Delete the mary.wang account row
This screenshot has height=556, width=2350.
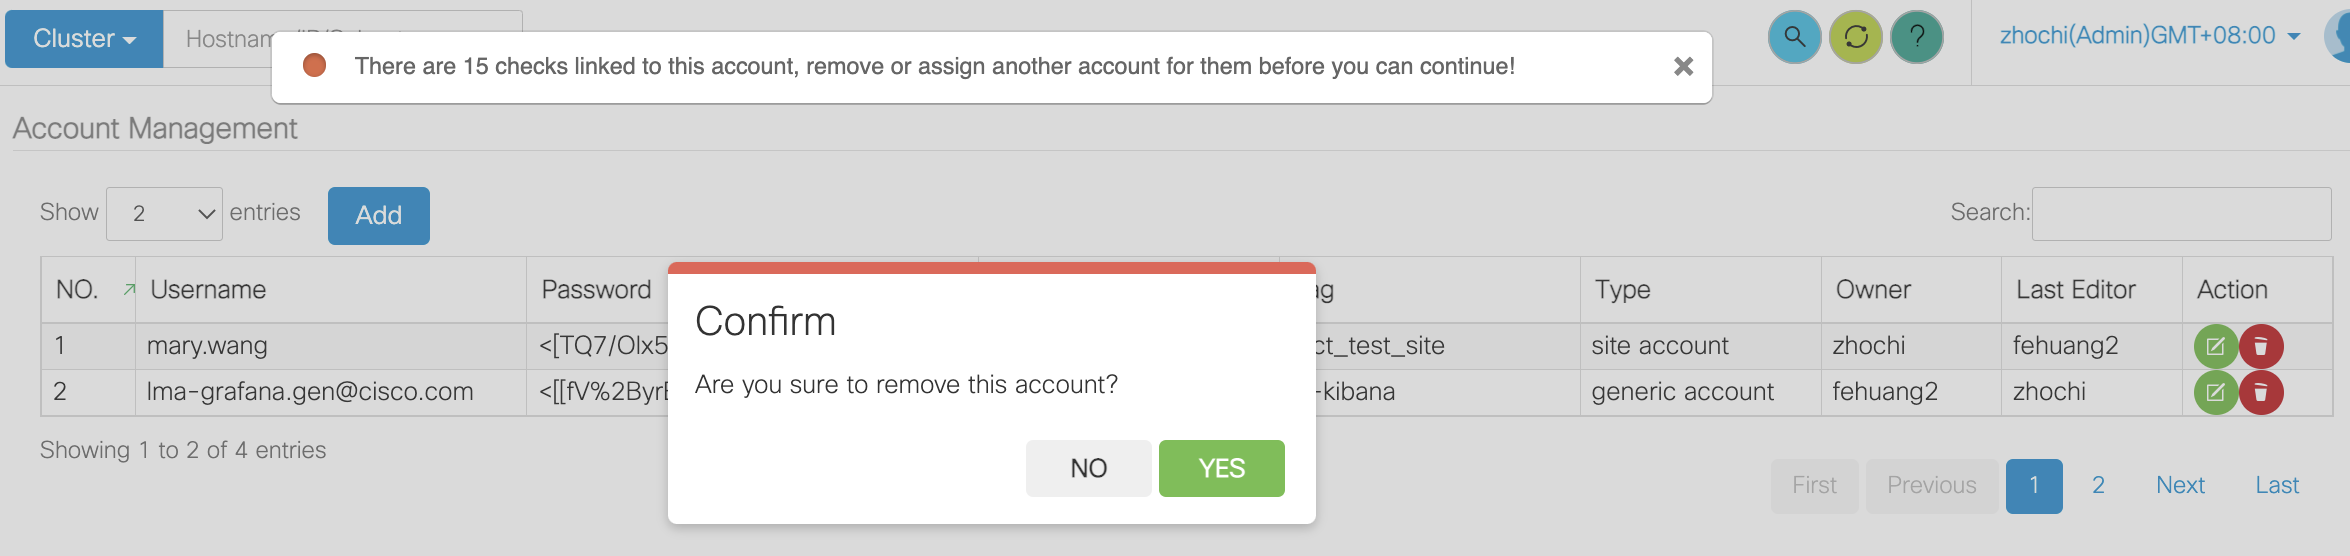click(x=2261, y=346)
